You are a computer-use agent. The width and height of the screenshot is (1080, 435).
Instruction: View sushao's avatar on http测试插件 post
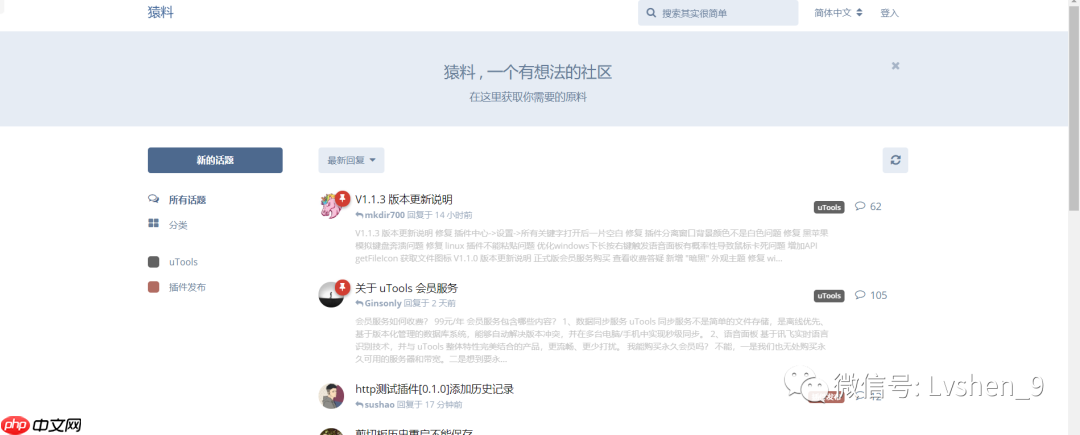[x=331, y=396]
